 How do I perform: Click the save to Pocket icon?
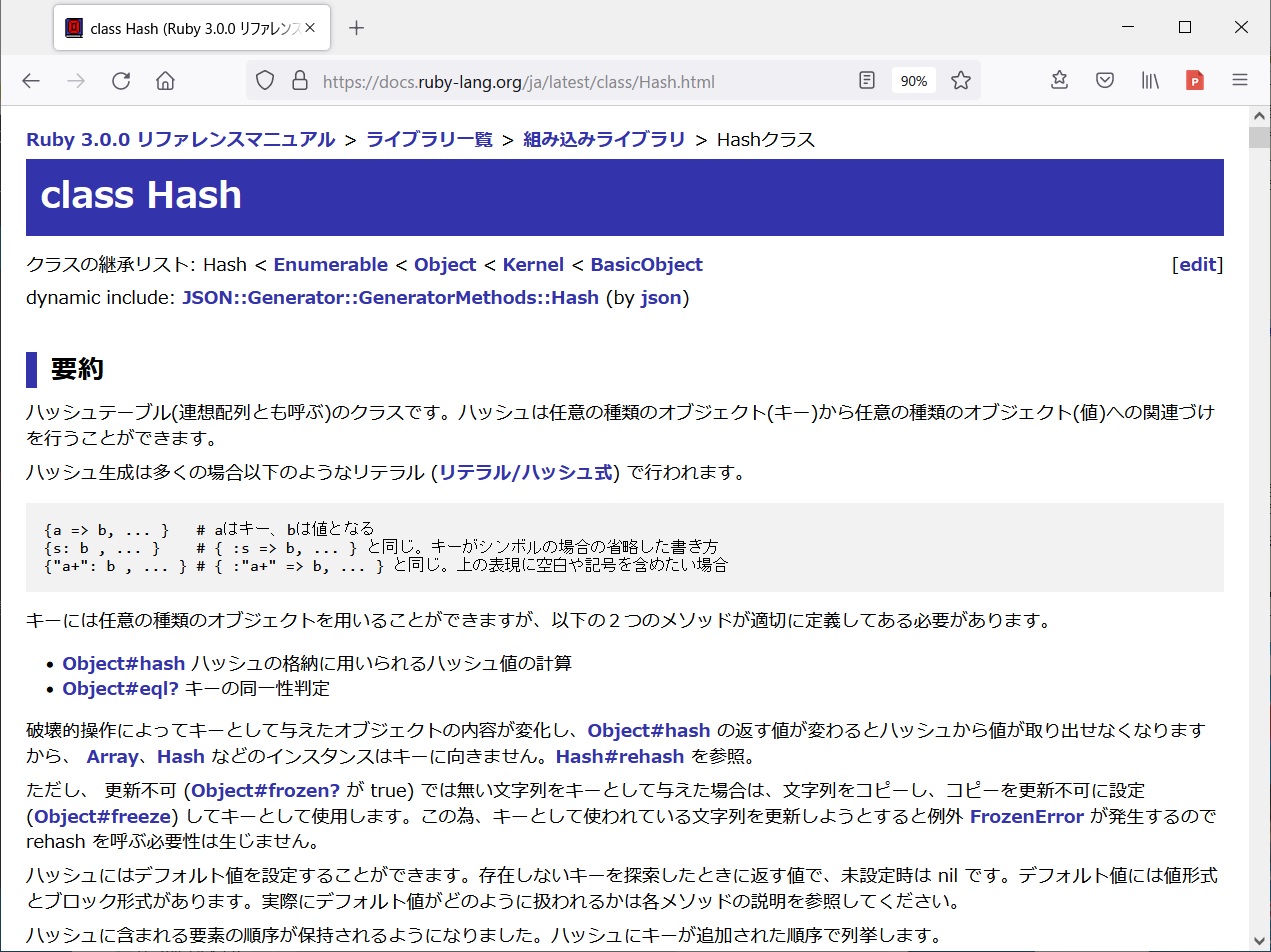1104,80
